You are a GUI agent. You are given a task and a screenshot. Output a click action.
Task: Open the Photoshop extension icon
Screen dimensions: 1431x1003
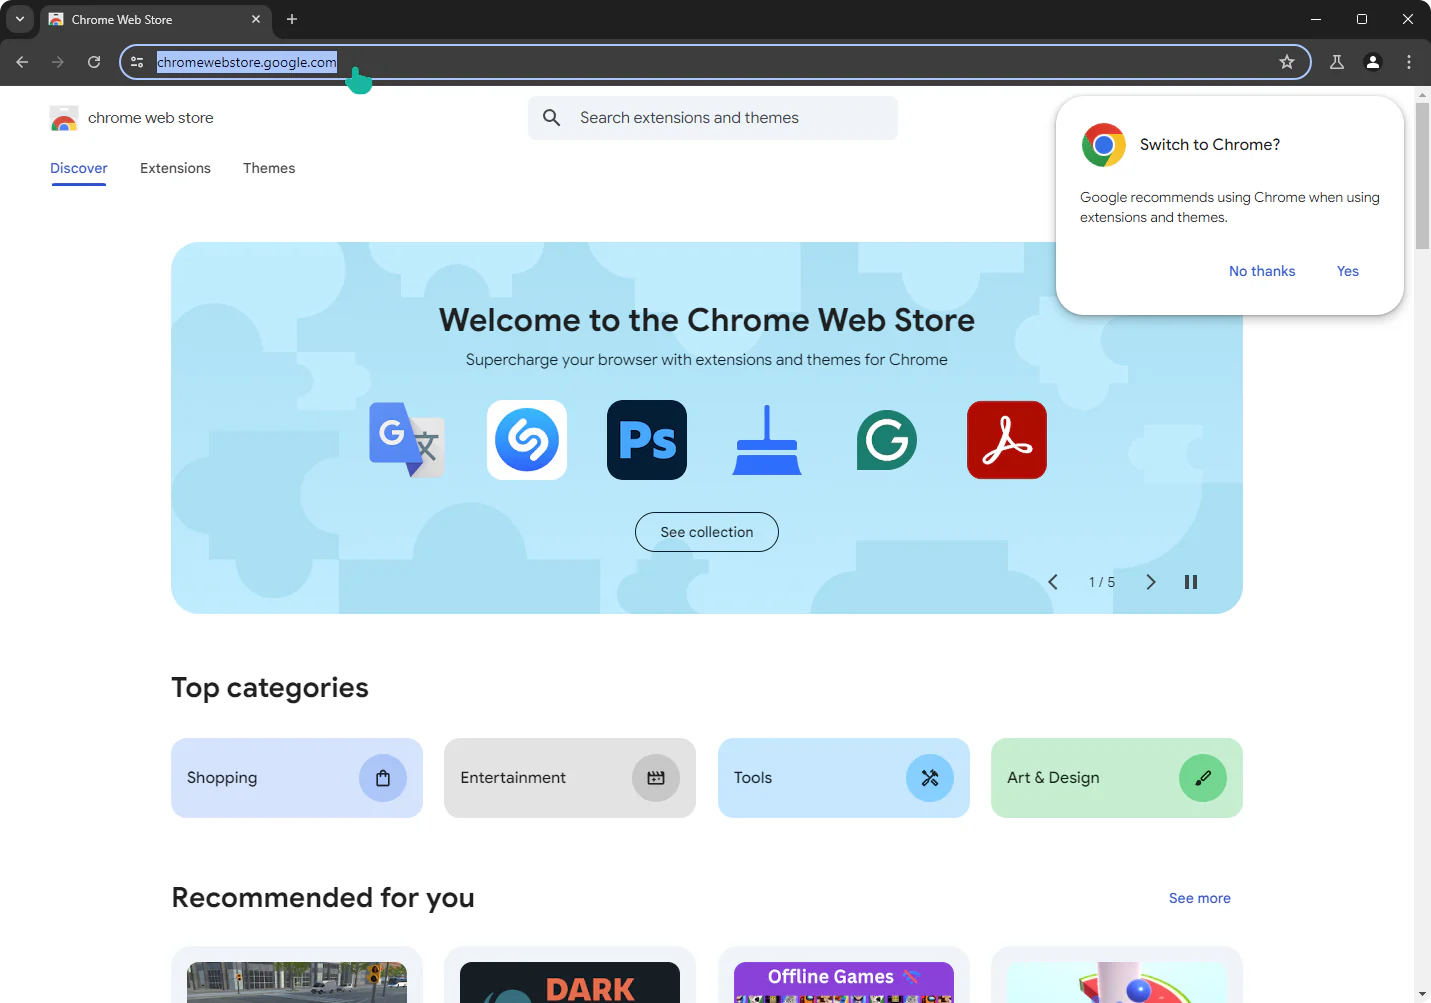coord(647,440)
